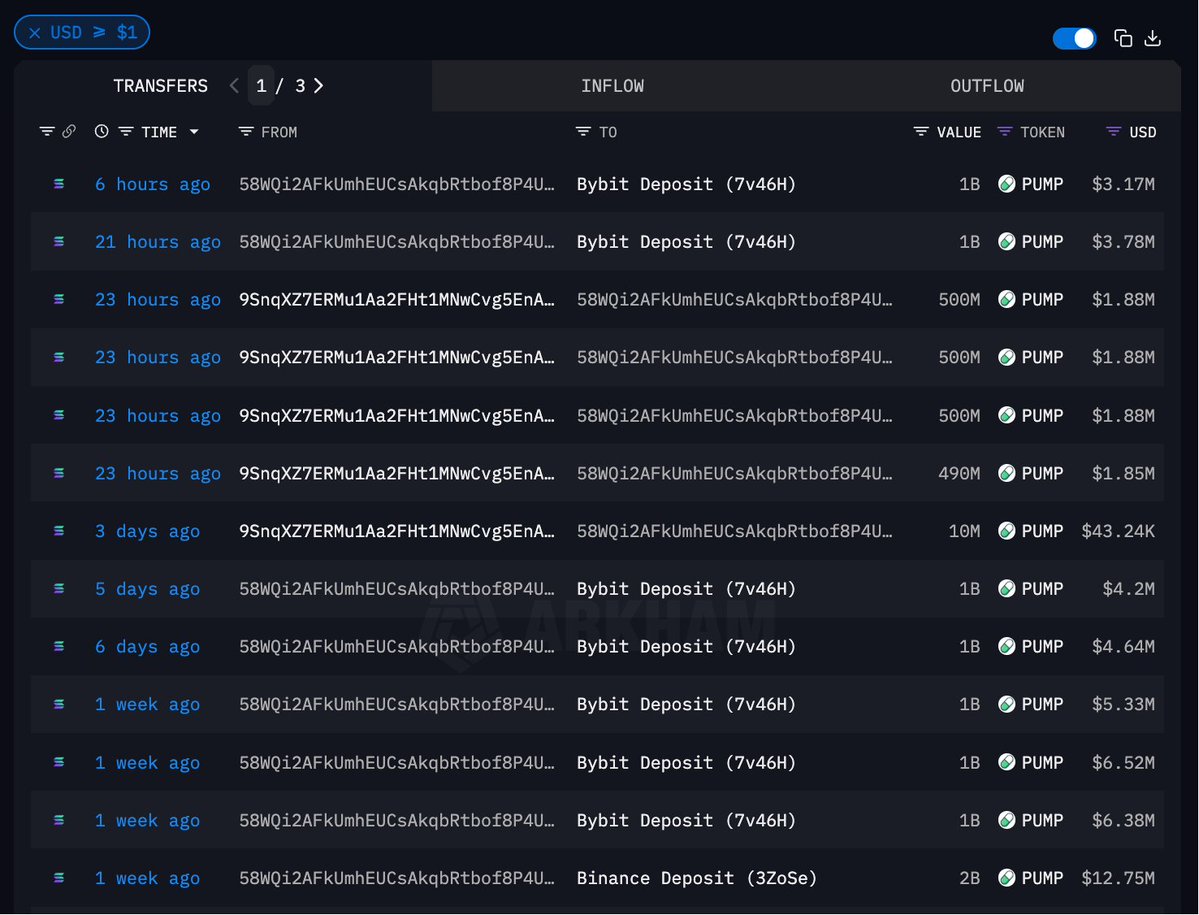
Task: Click the 10M transfer value
Action: click(964, 531)
